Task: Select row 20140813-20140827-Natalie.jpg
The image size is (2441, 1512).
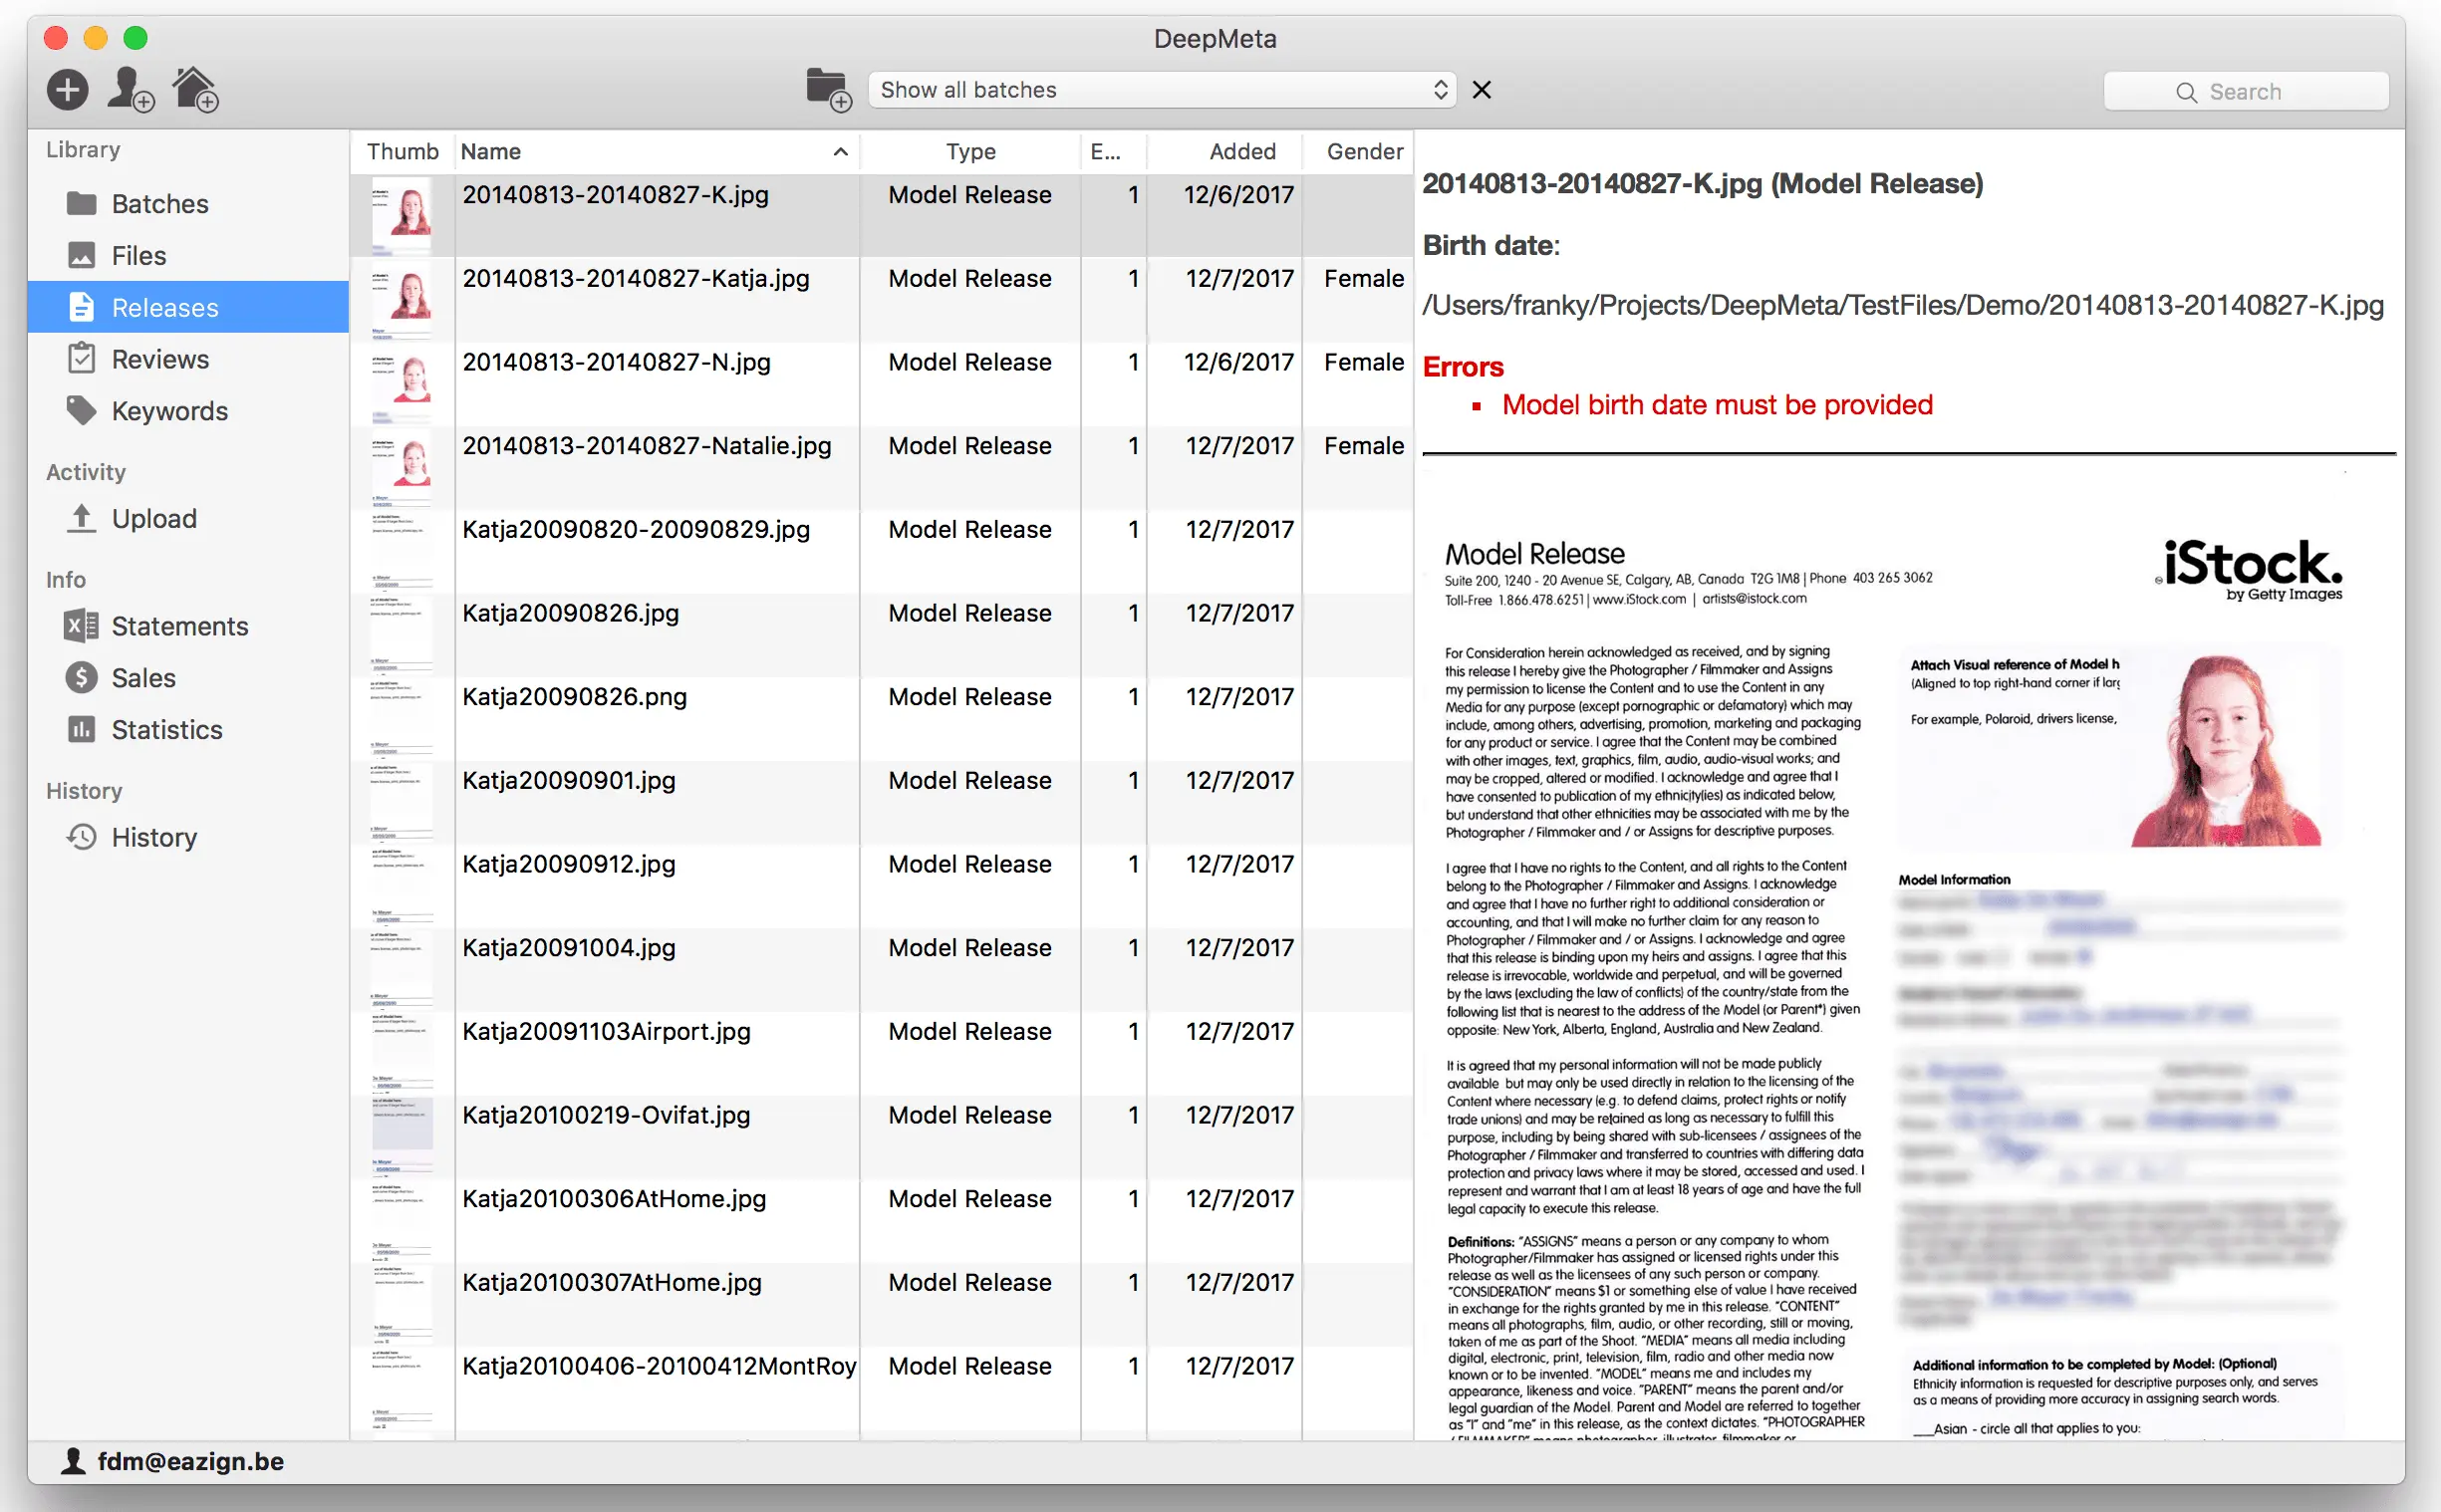Action: 881,467
